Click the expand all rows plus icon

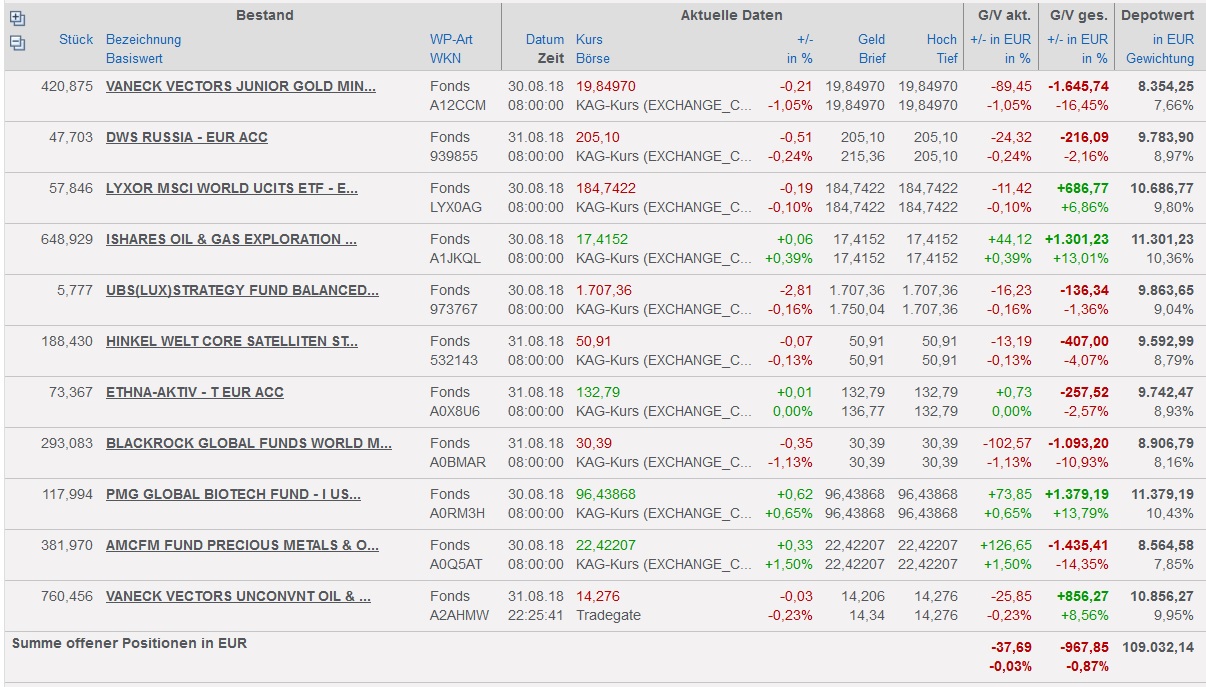click(17, 18)
